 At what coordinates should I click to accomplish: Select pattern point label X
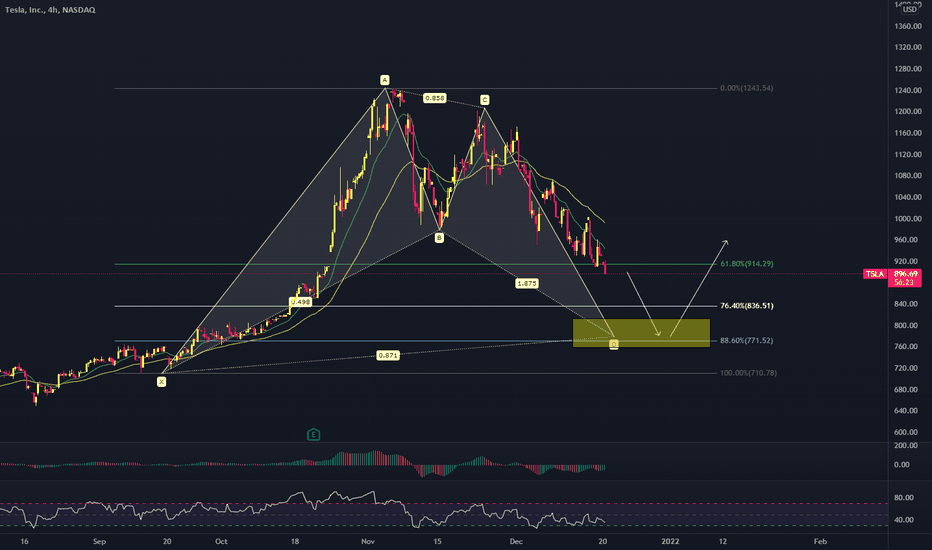[x=161, y=382]
